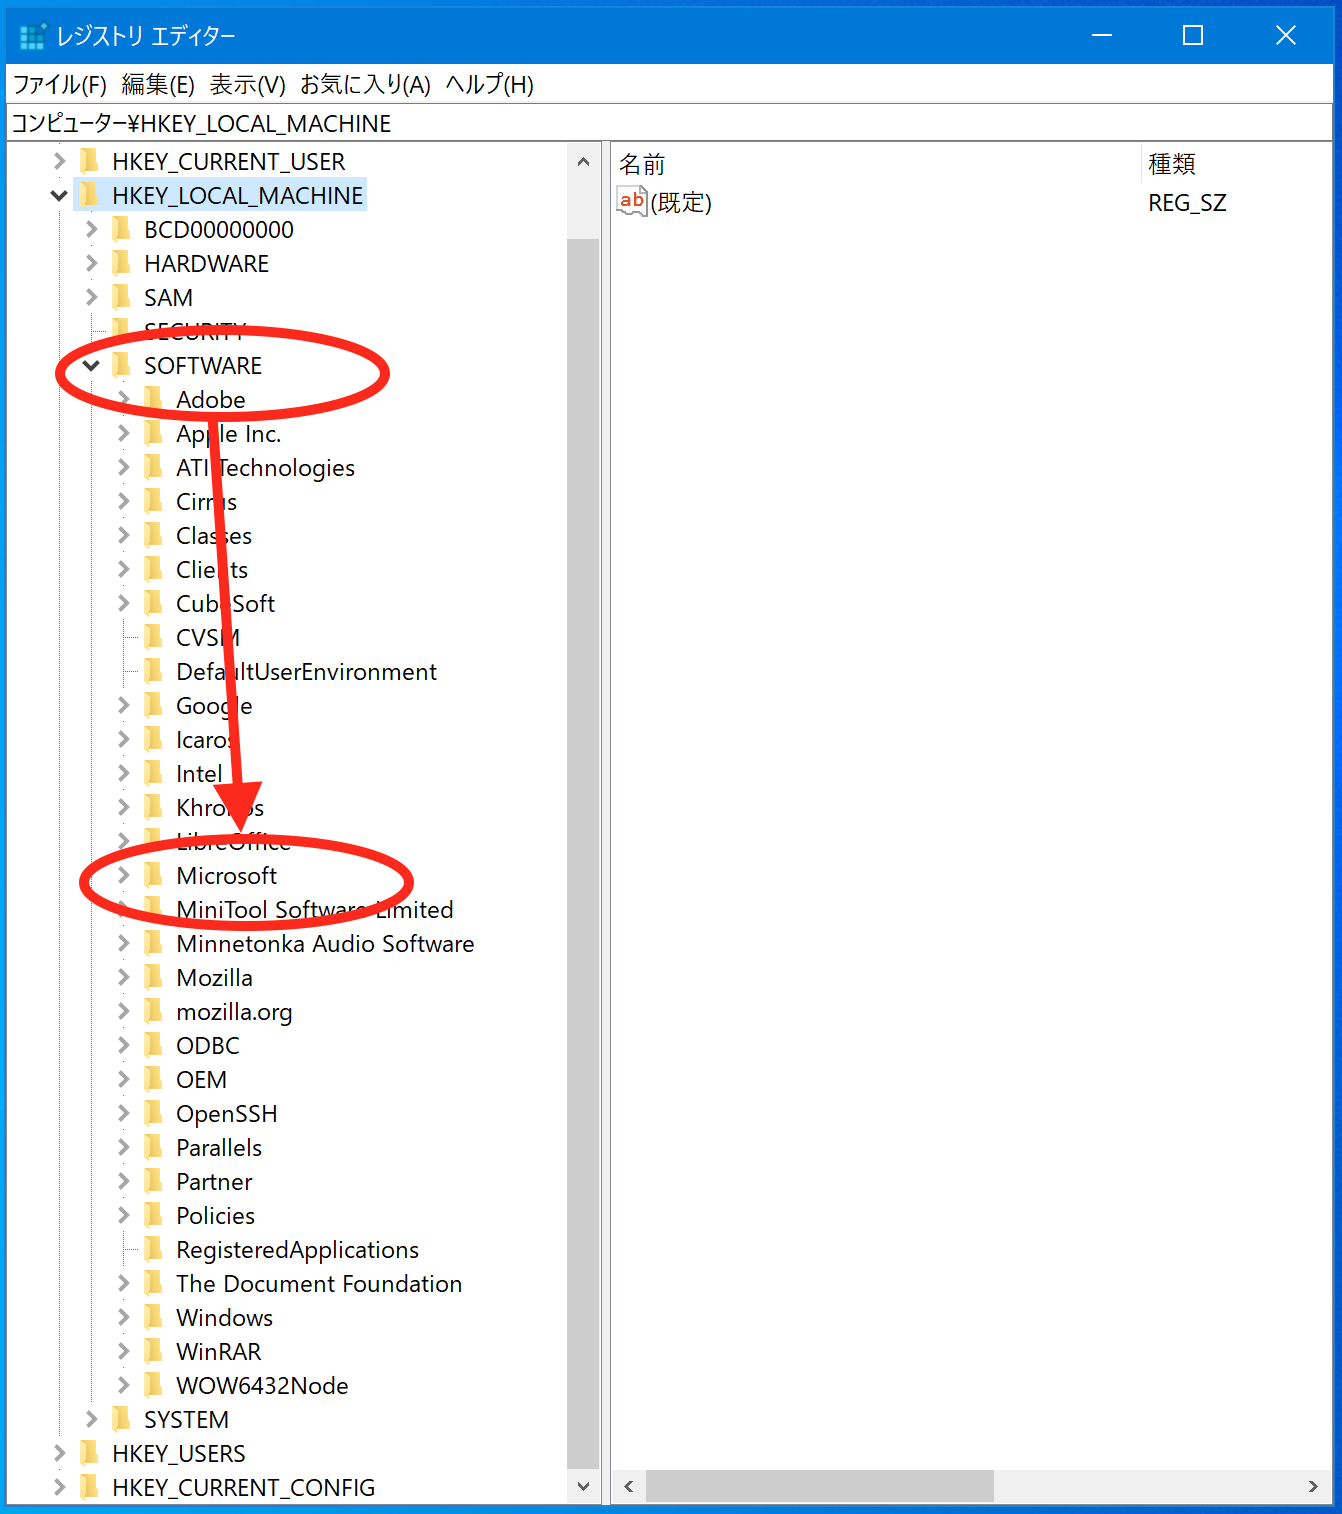Click the ATI Technologies folder icon

(153, 467)
